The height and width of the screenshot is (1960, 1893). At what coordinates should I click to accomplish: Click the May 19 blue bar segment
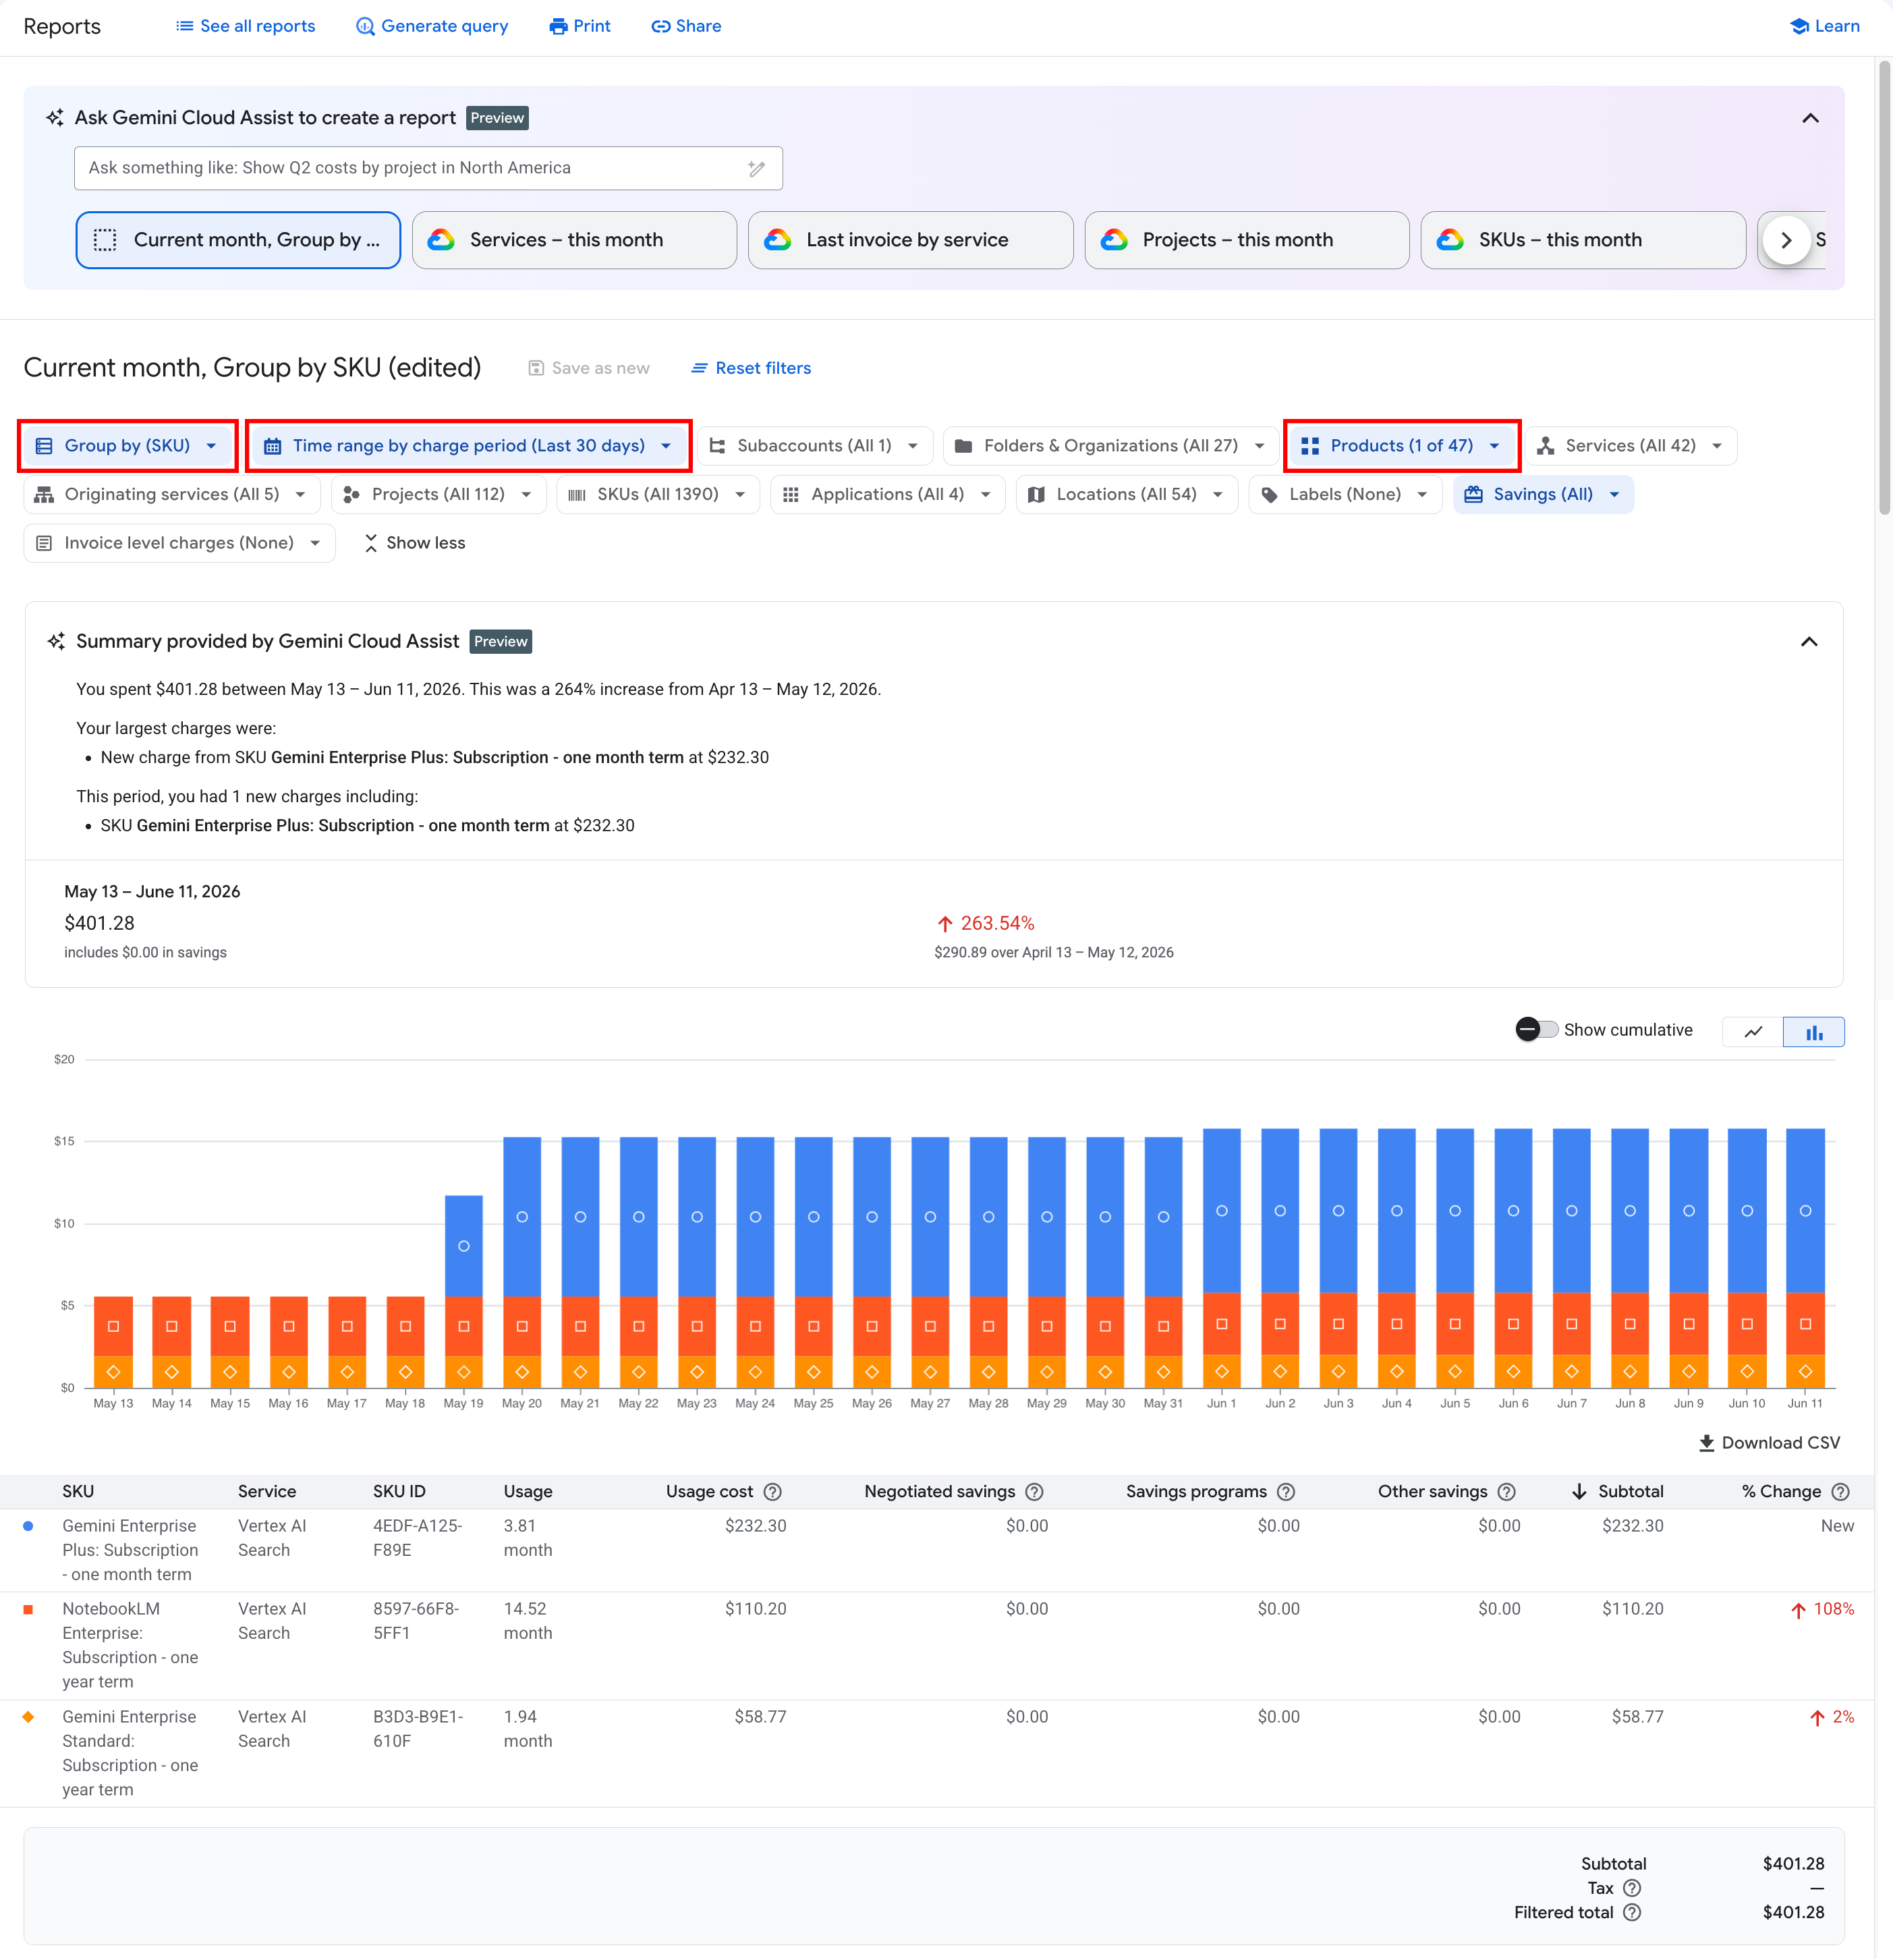(463, 1245)
